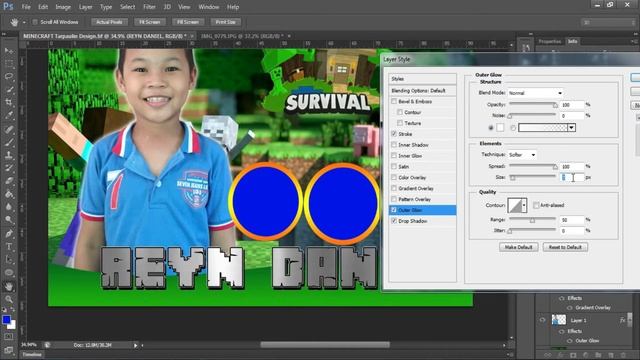The width and height of the screenshot is (640, 360).
Task: Toggle Layer 1 visibility eye
Action: pos(542,320)
